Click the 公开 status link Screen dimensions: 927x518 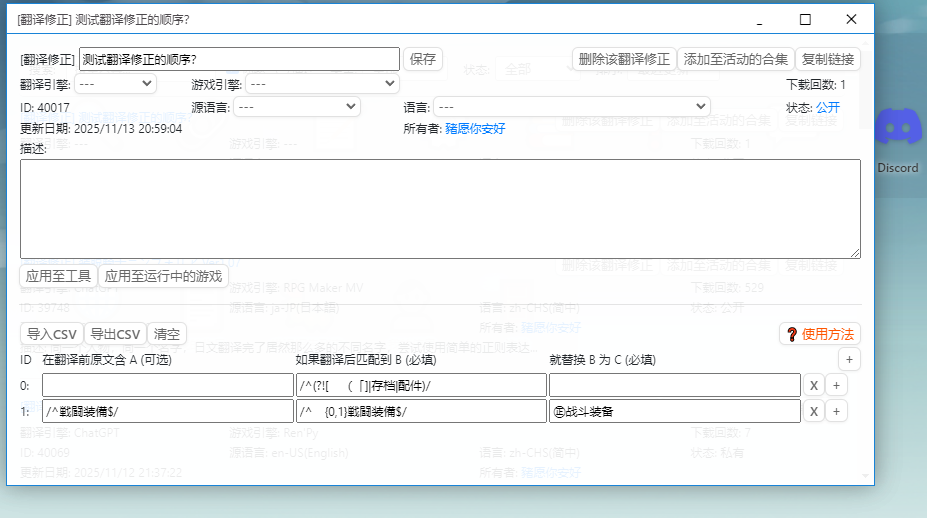click(x=828, y=107)
